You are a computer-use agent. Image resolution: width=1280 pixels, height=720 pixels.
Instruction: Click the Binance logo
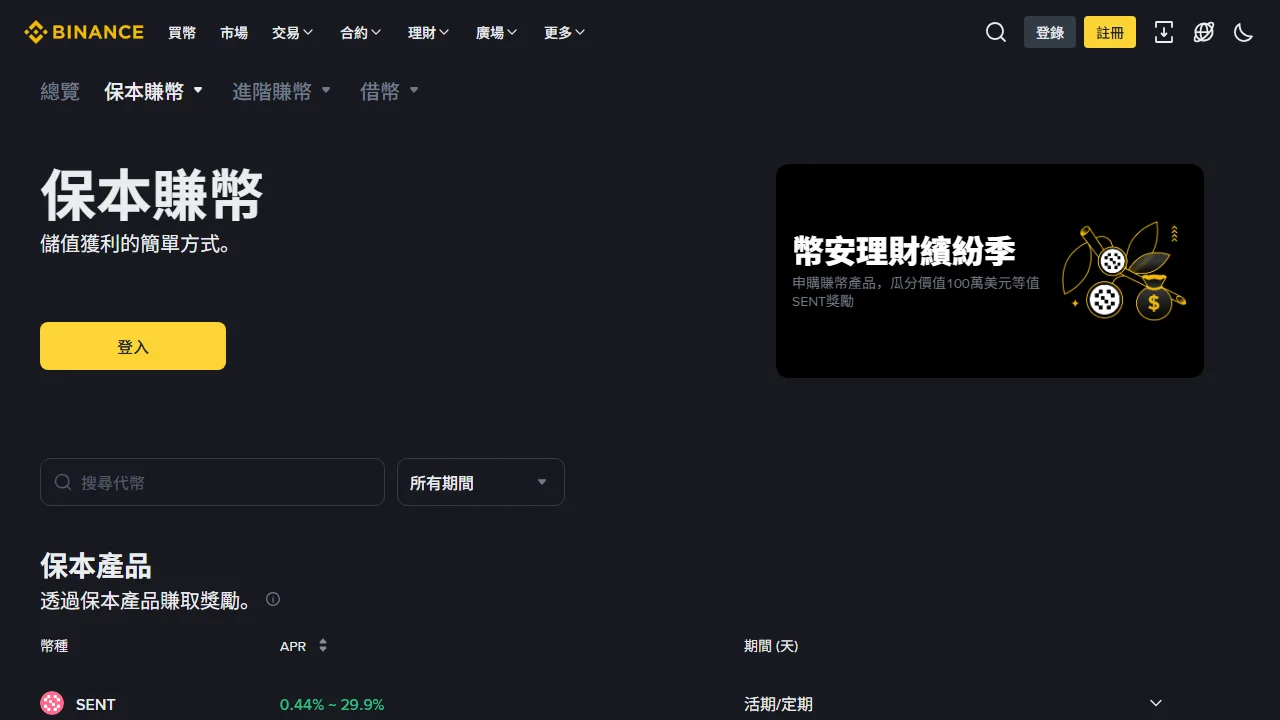click(x=84, y=32)
